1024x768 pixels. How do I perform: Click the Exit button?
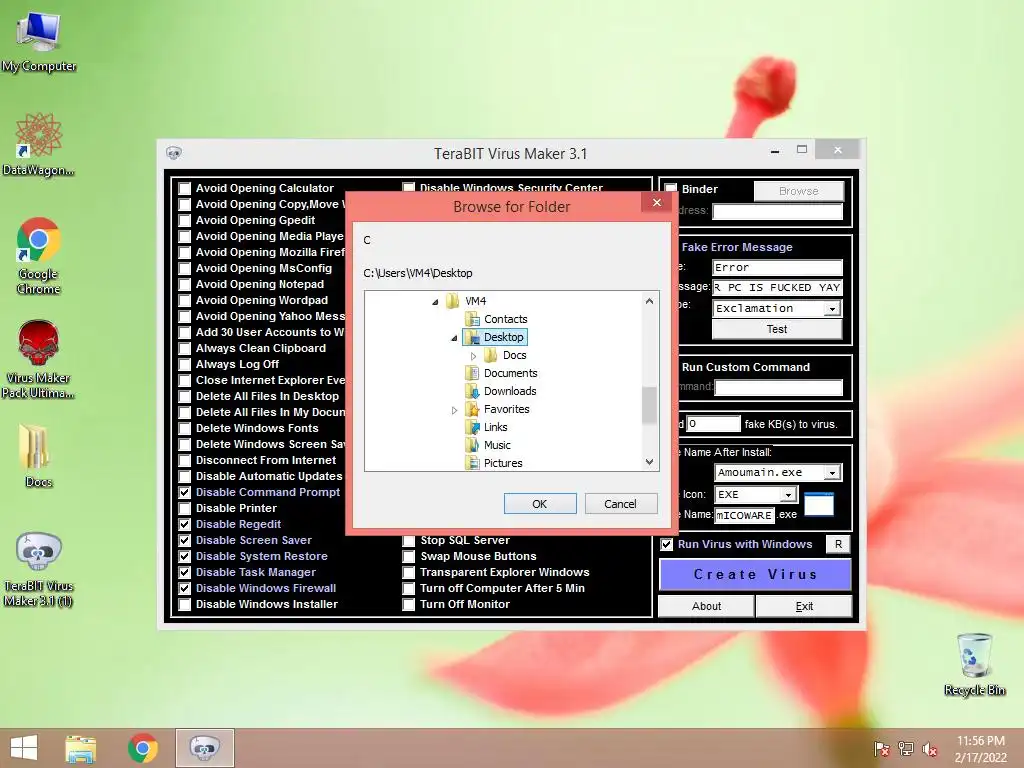[805, 607]
